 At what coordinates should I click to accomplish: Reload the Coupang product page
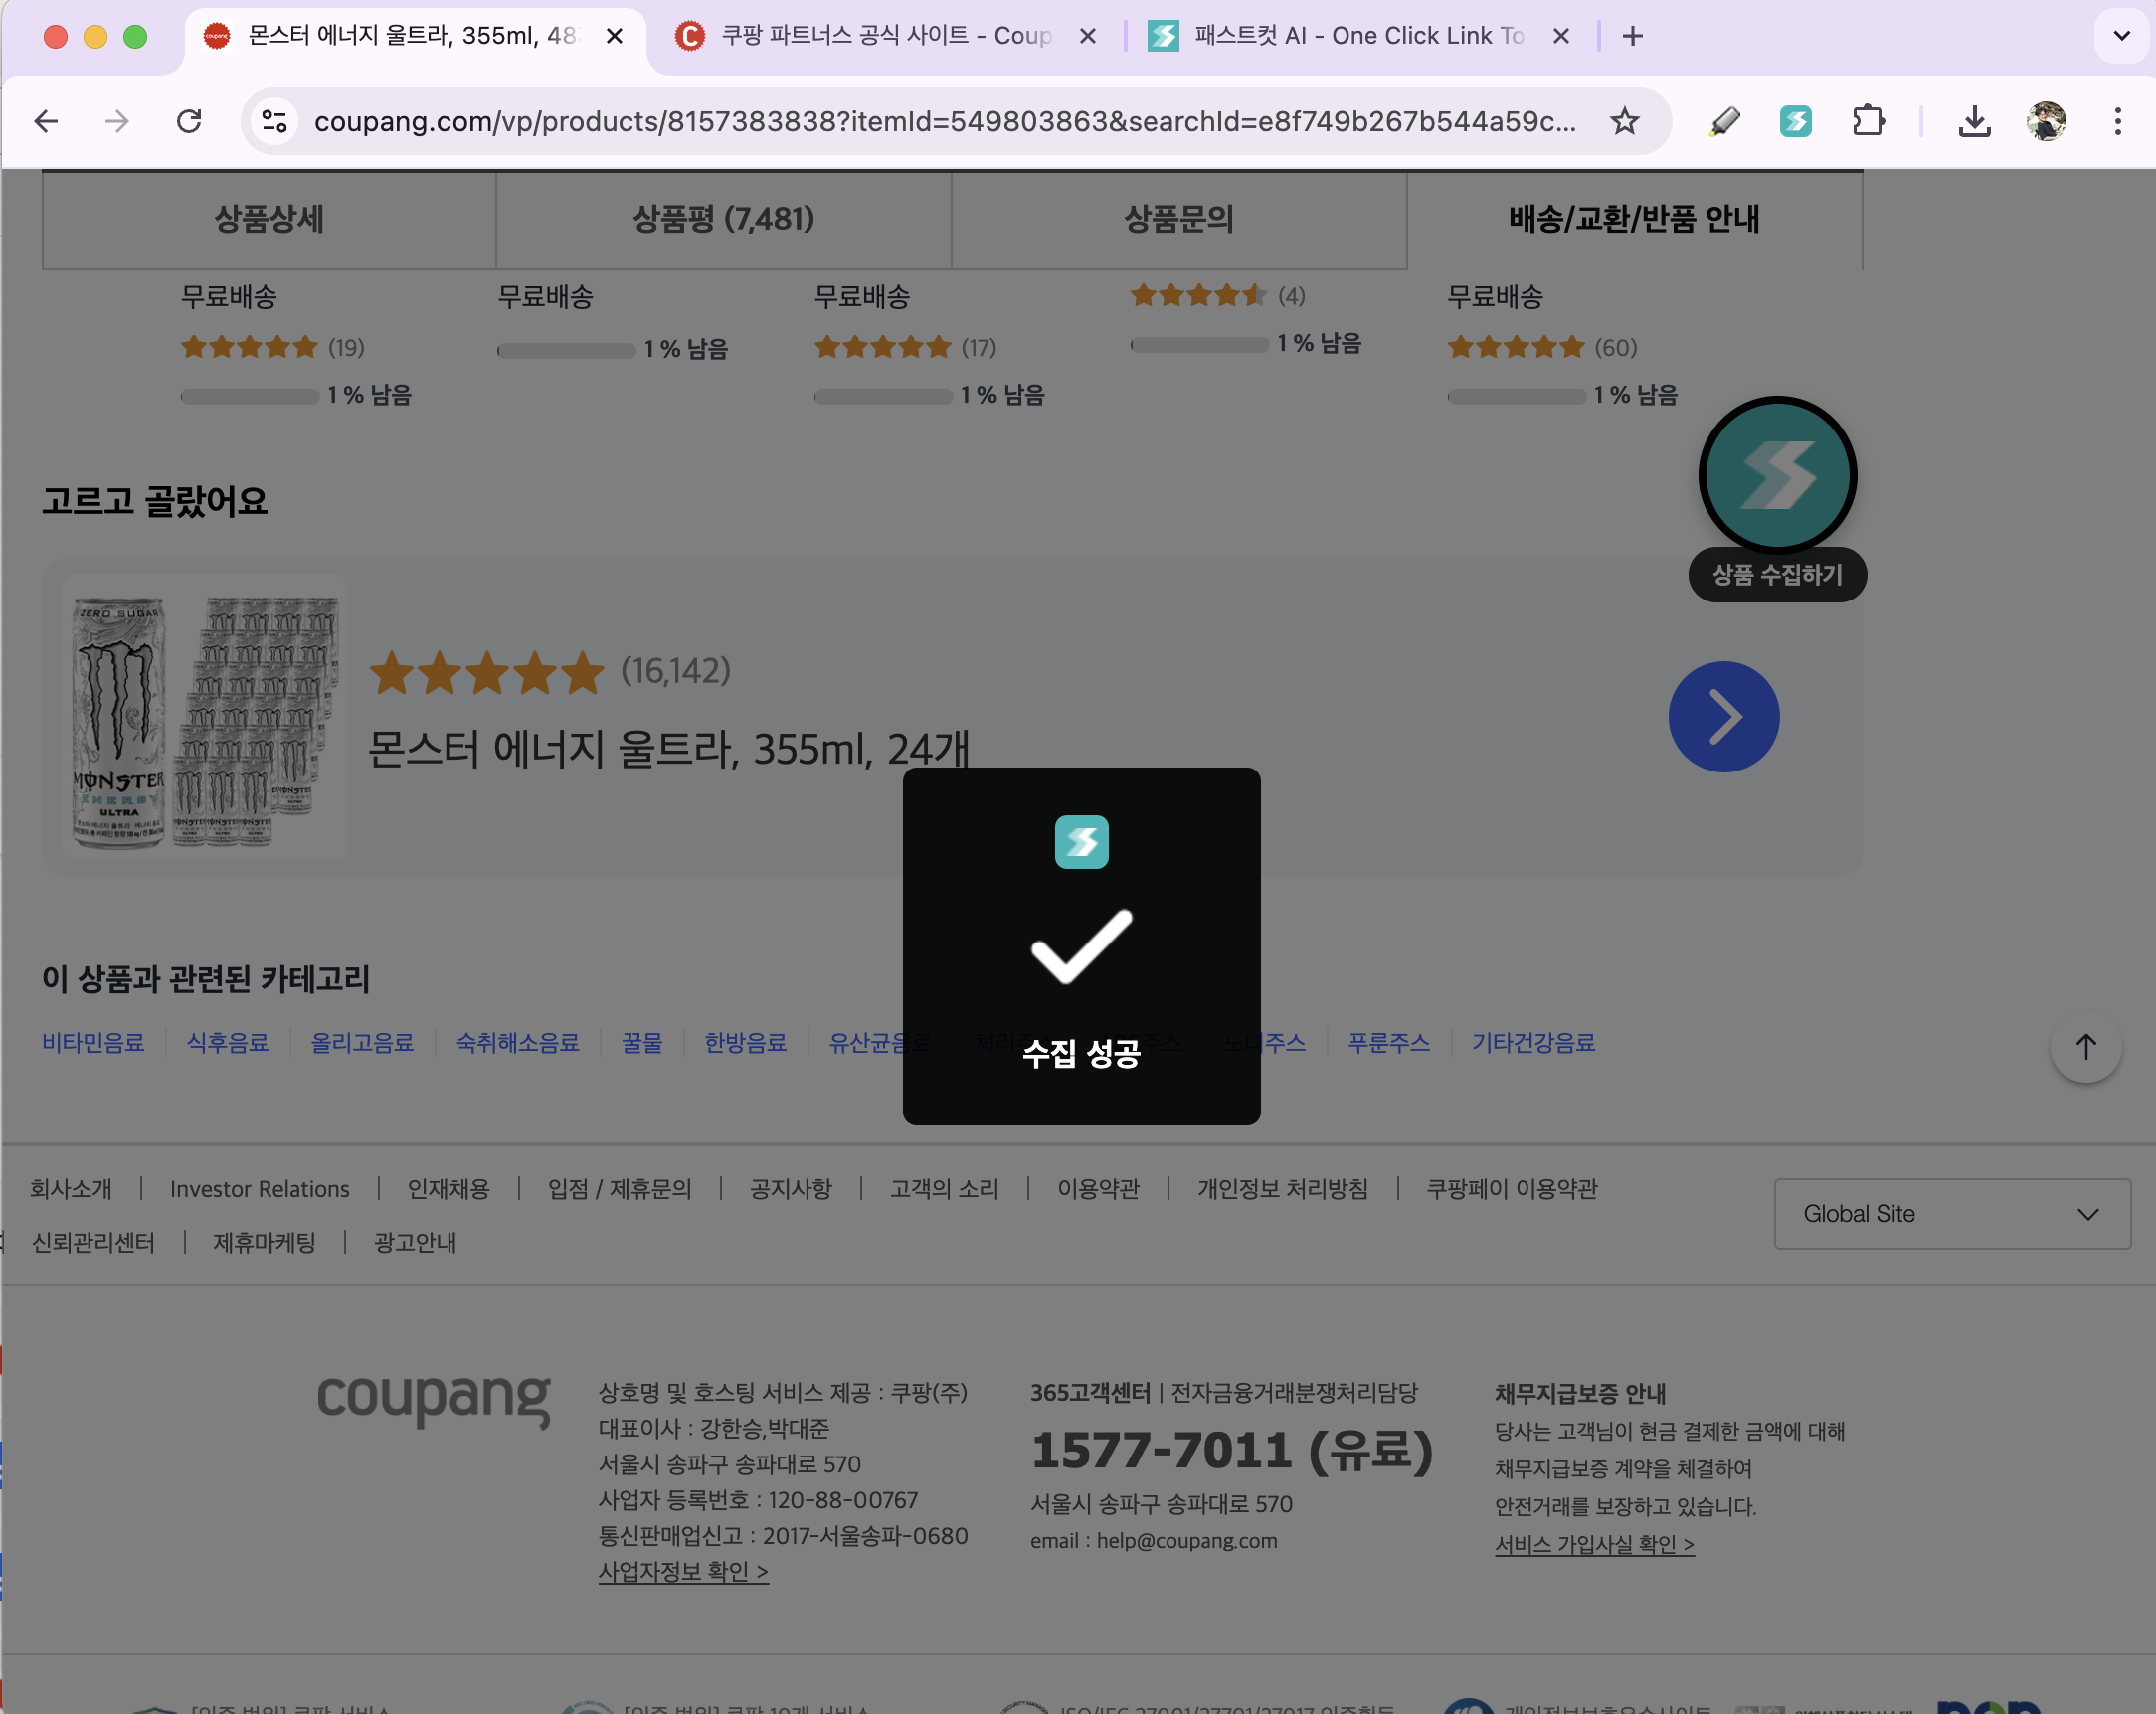click(x=189, y=122)
